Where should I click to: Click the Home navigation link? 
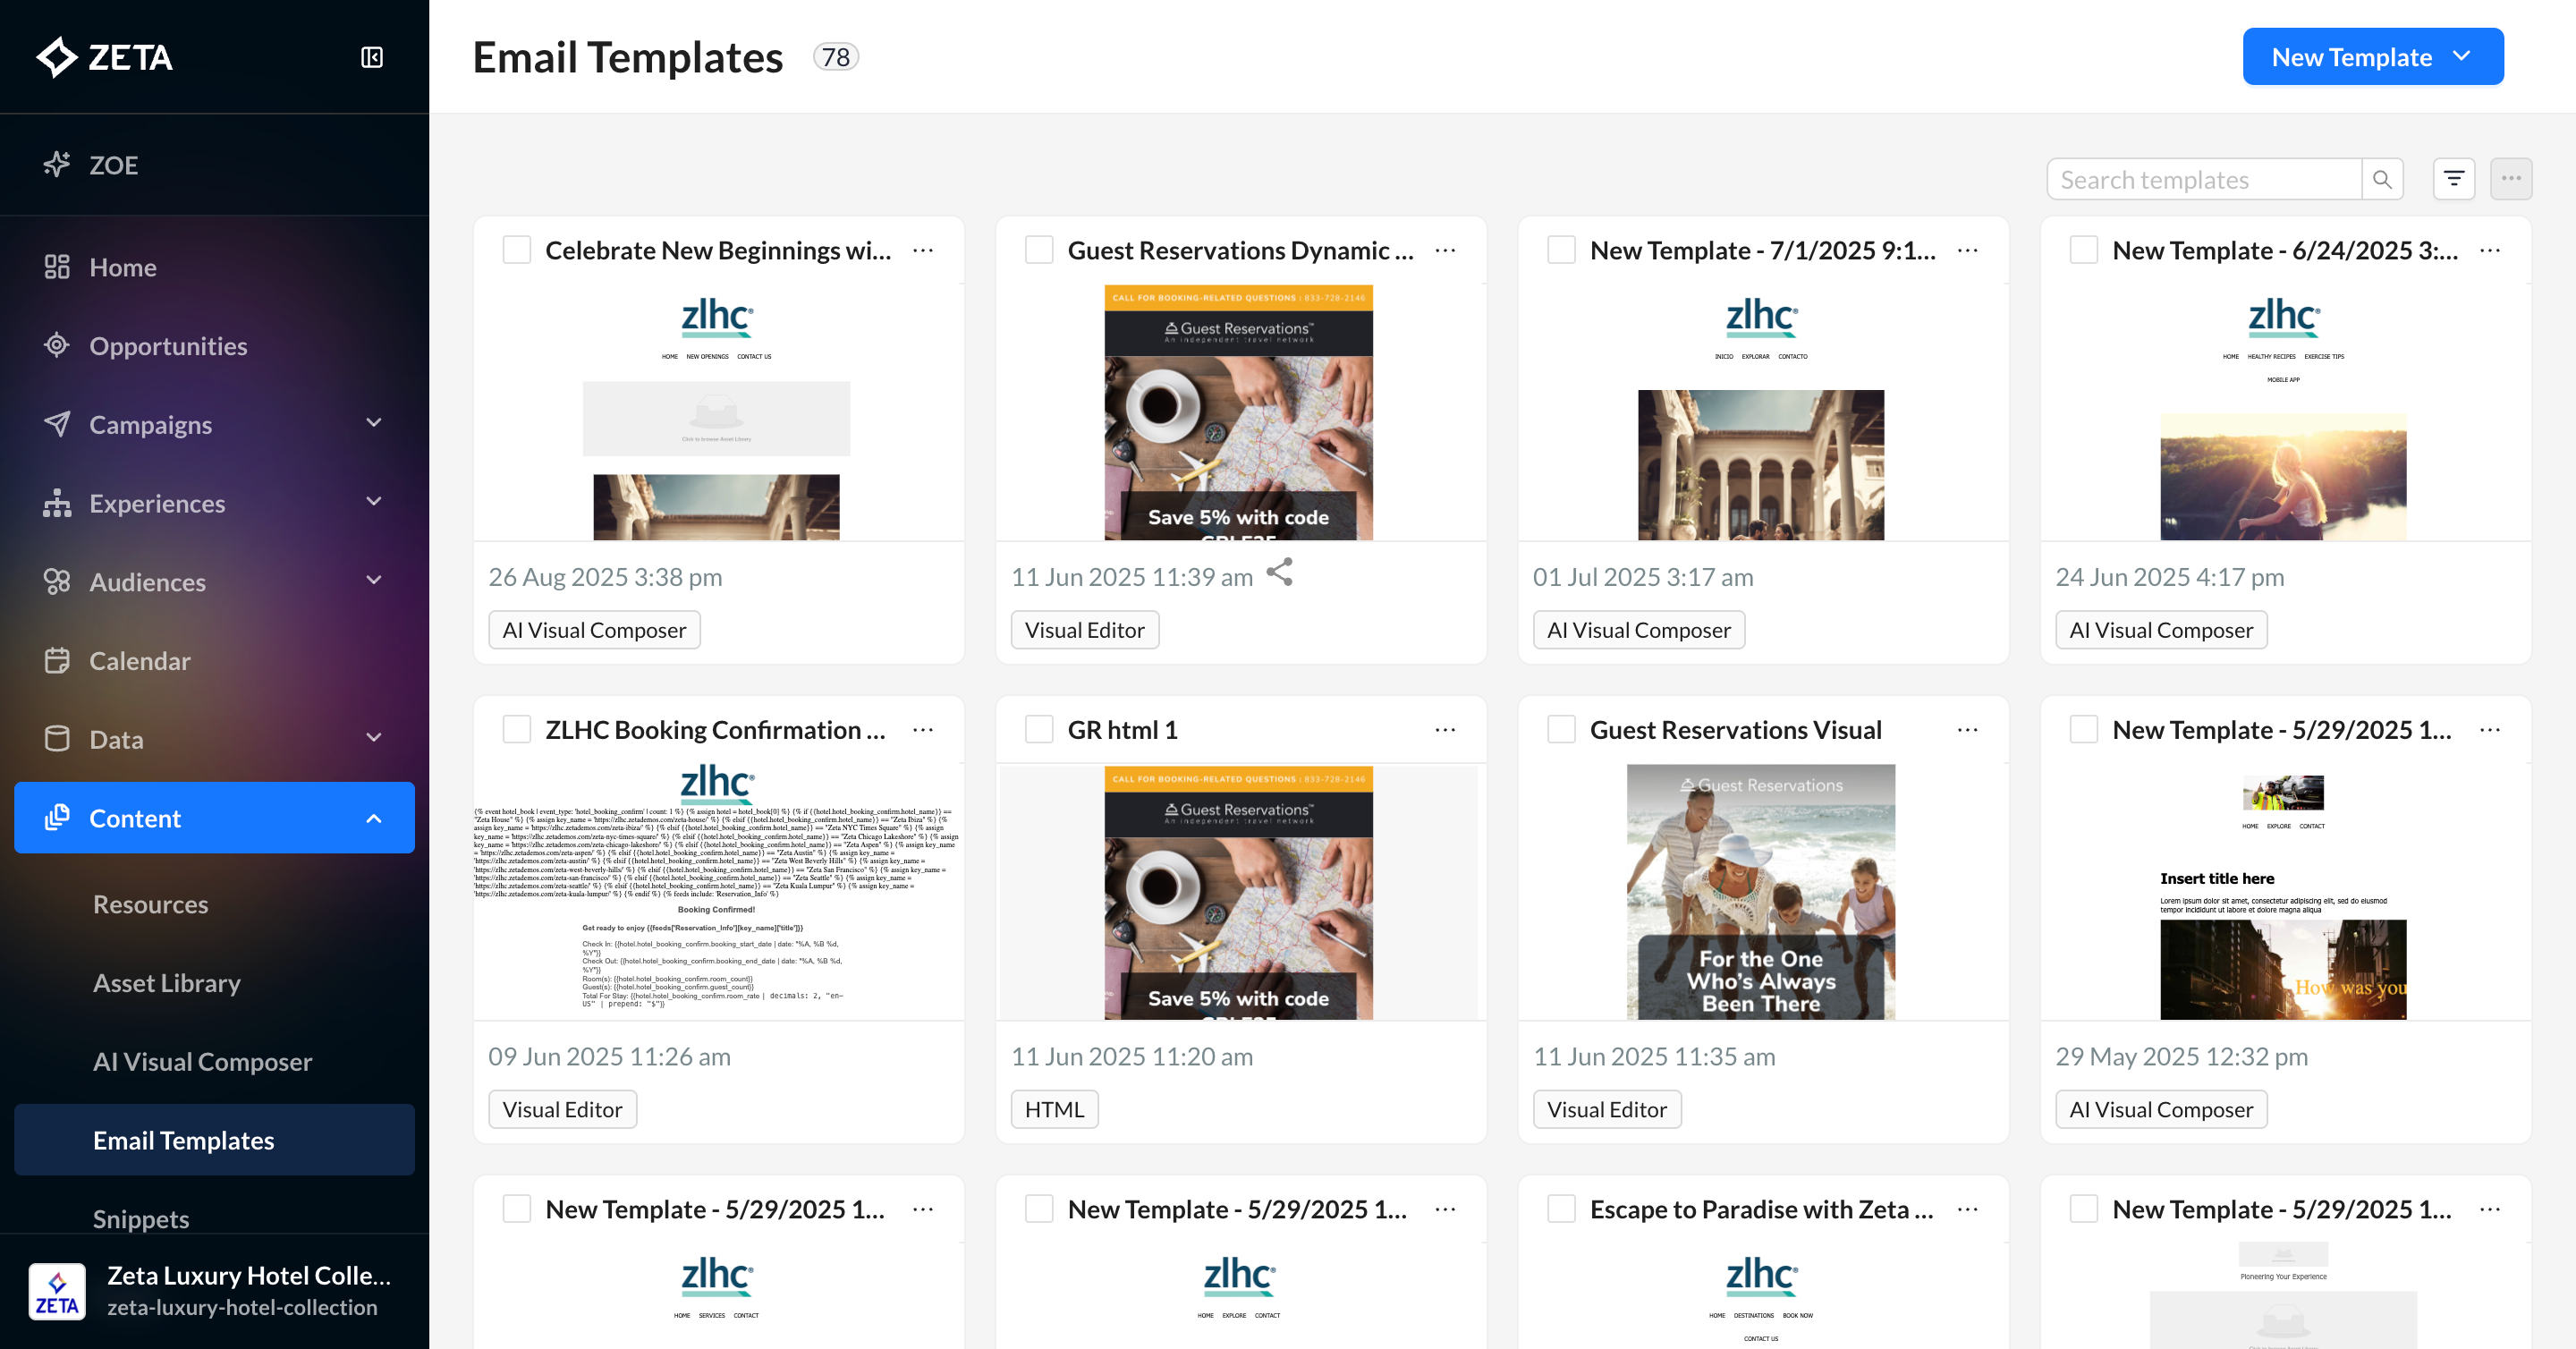click(123, 267)
